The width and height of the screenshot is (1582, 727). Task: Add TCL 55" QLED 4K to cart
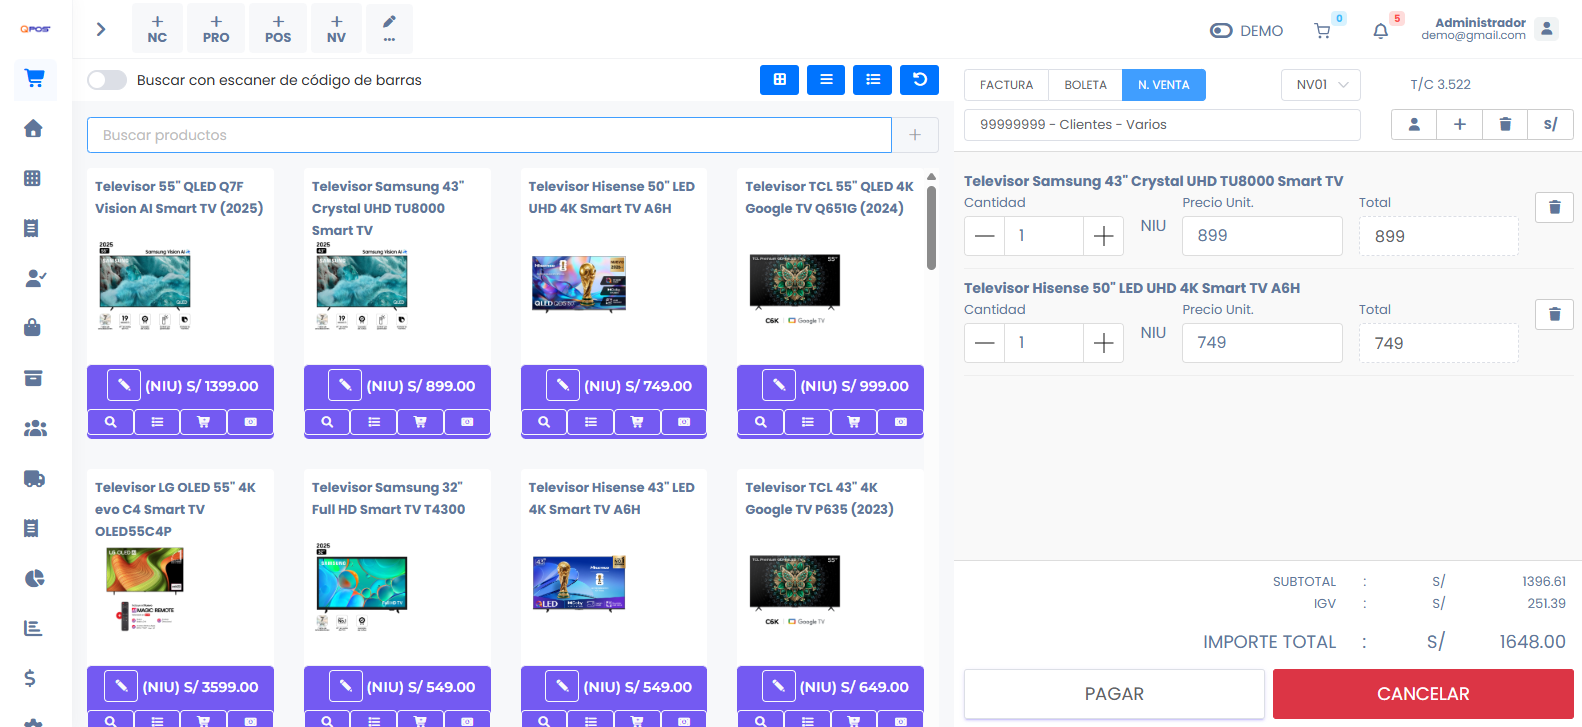pyautogui.click(x=854, y=422)
